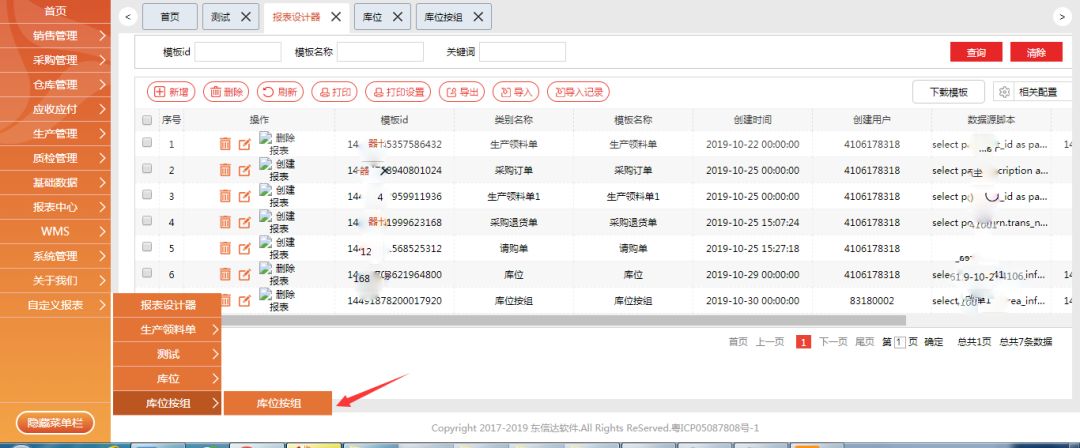This screenshot has height=448, width=1080.
Task: Click 删除报表 image in row 6
Action: click(278, 274)
